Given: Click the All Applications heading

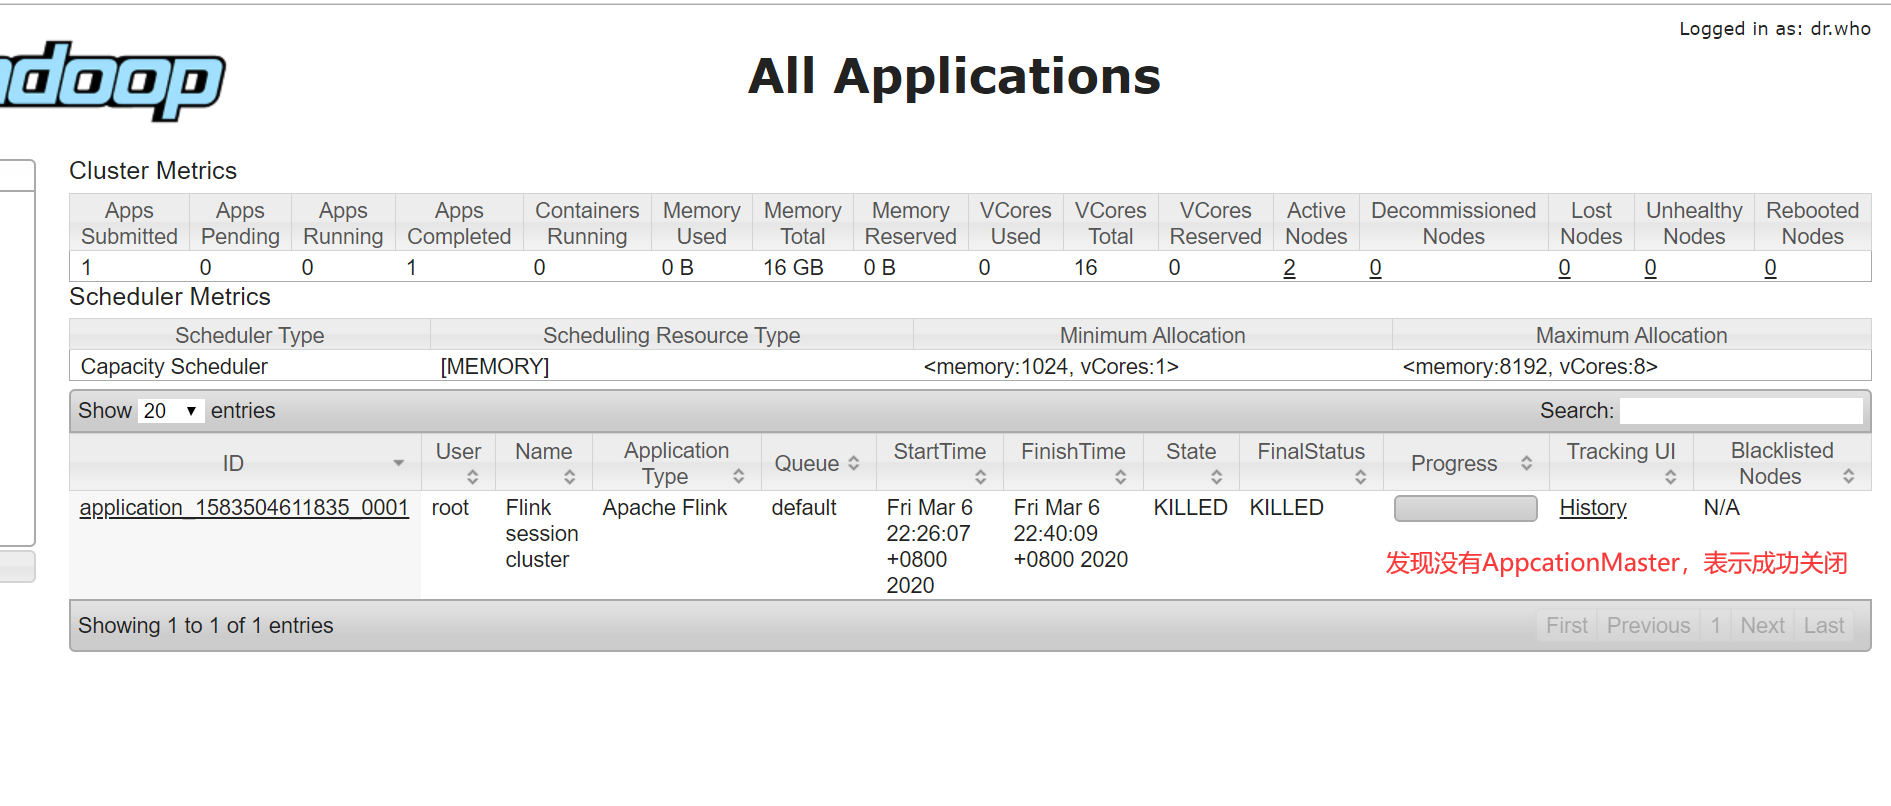Looking at the screenshot, I should 954,77.
